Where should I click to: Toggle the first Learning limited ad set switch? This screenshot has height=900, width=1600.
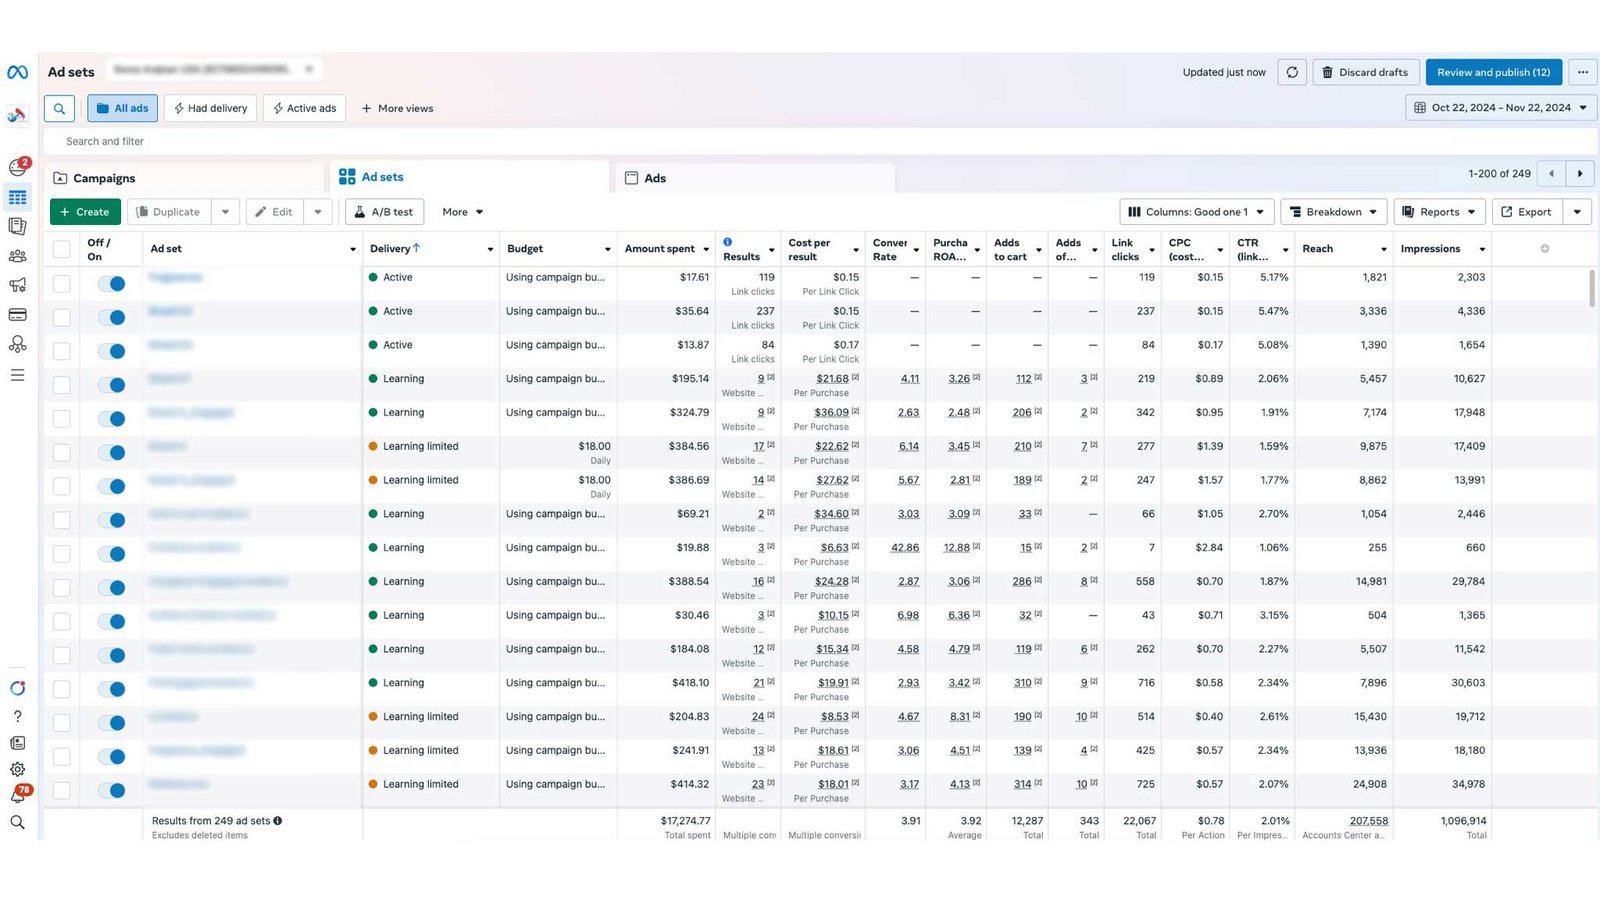tap(111, 453)
